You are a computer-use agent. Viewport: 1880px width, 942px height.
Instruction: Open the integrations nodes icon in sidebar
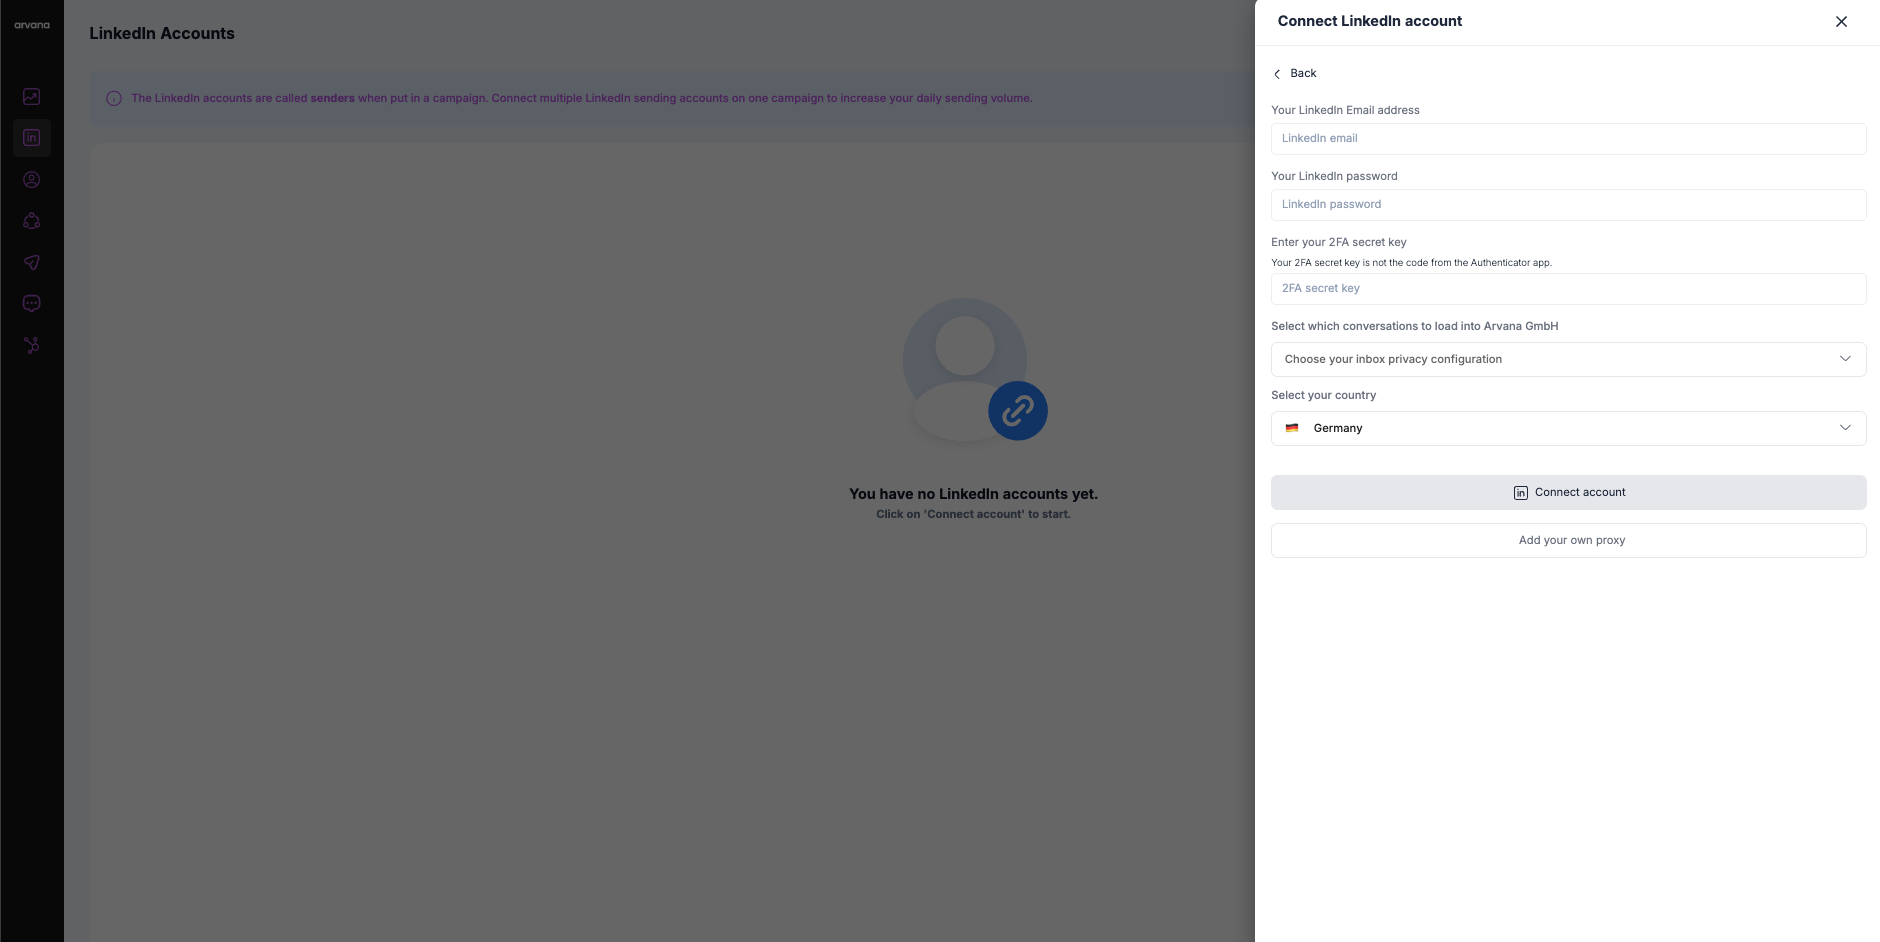[32, 345]
